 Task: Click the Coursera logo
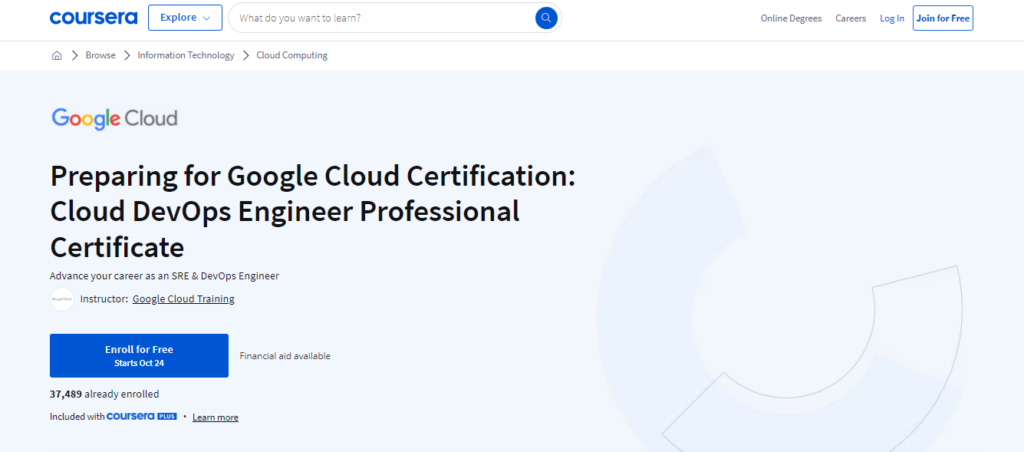(93, 18)
